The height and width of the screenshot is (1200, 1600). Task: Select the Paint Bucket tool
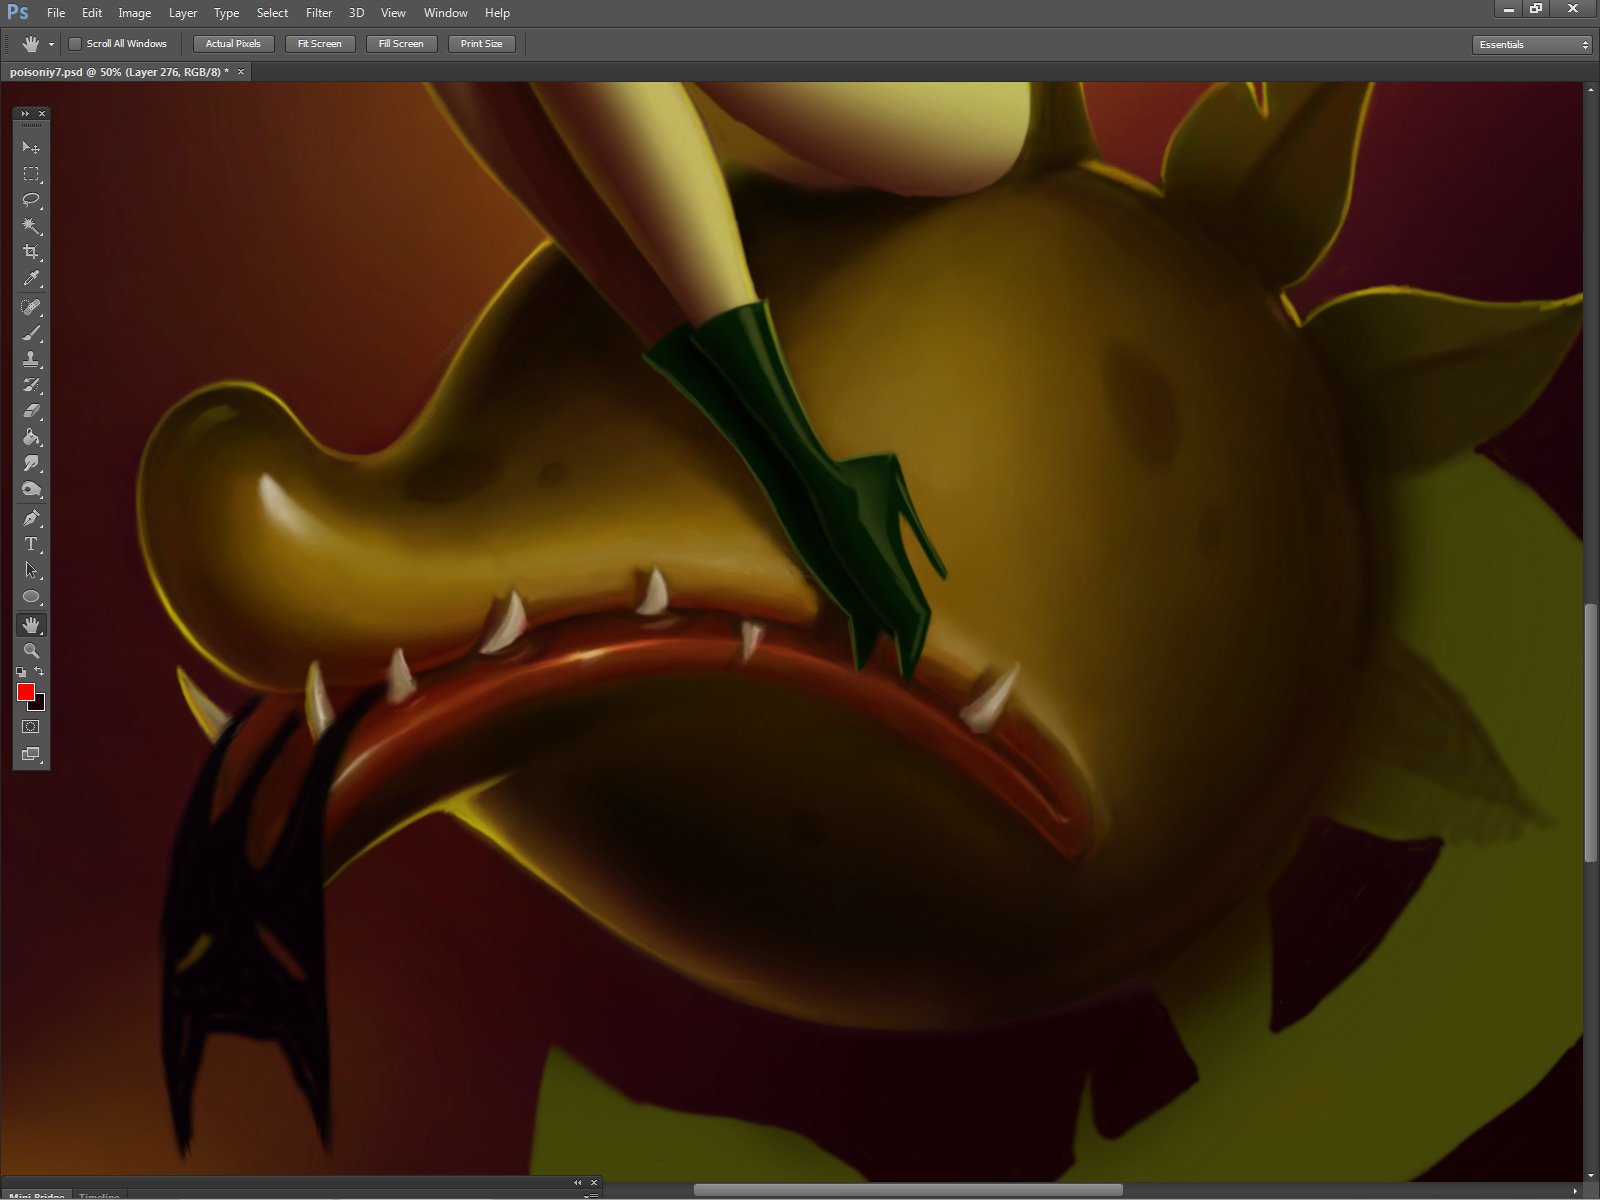31,437
